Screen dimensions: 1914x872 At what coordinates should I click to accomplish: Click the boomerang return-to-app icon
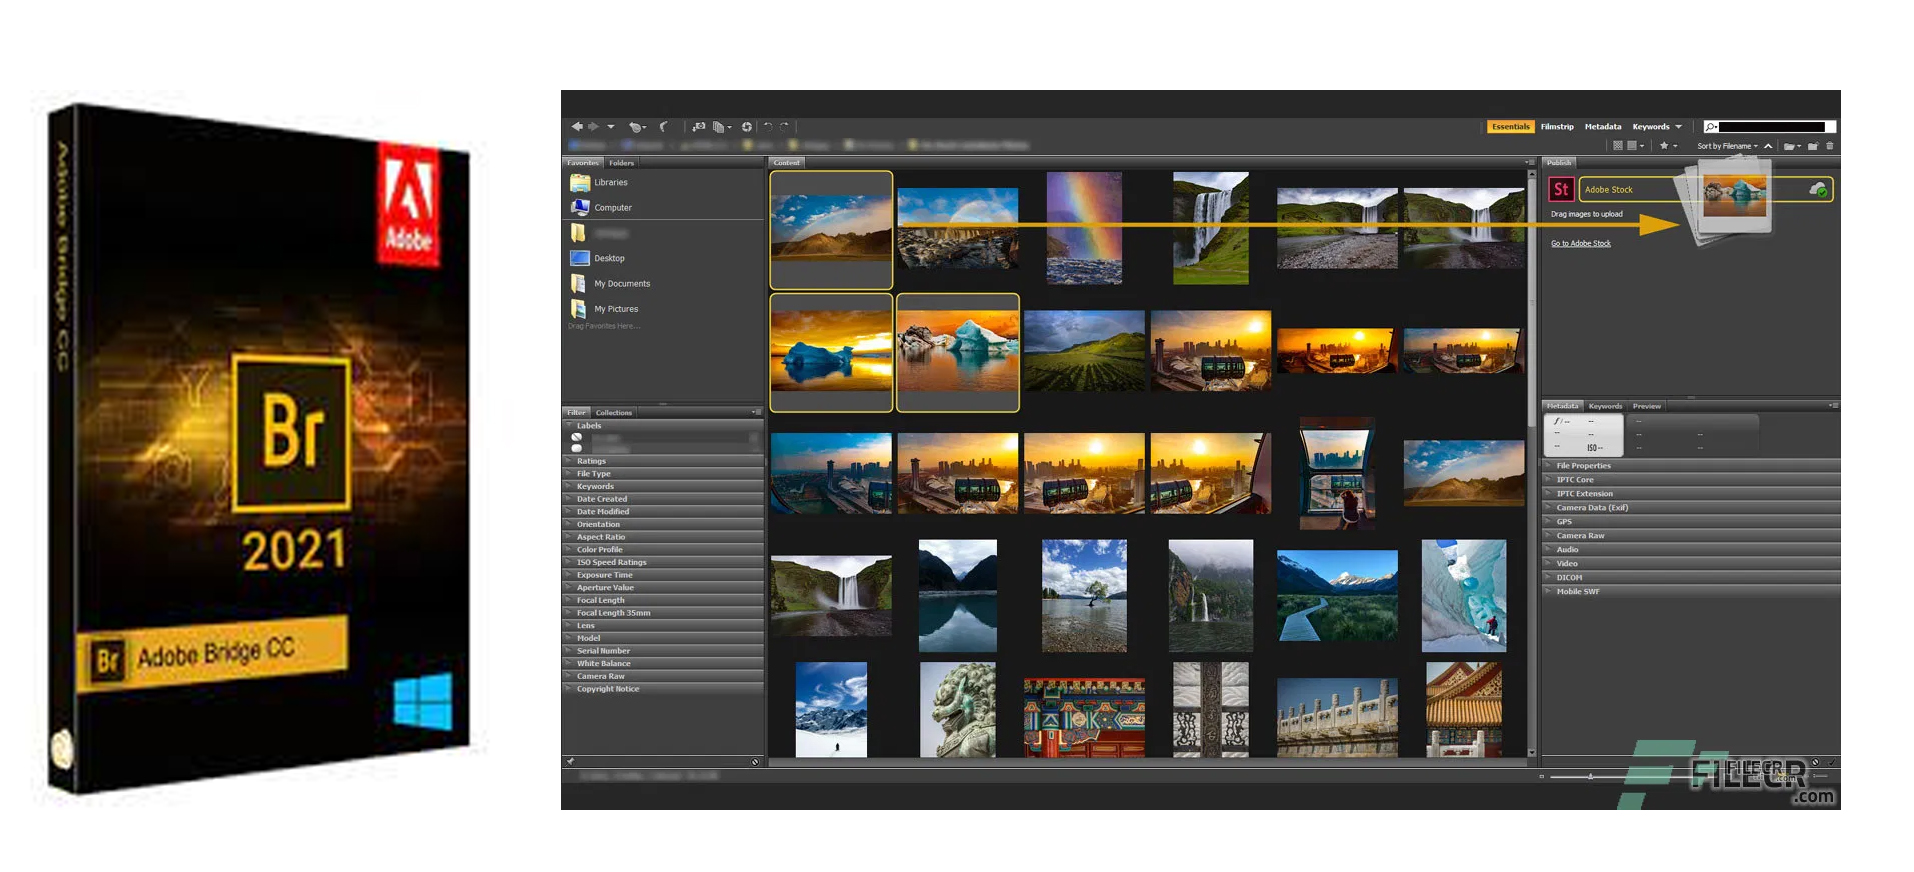663,127
